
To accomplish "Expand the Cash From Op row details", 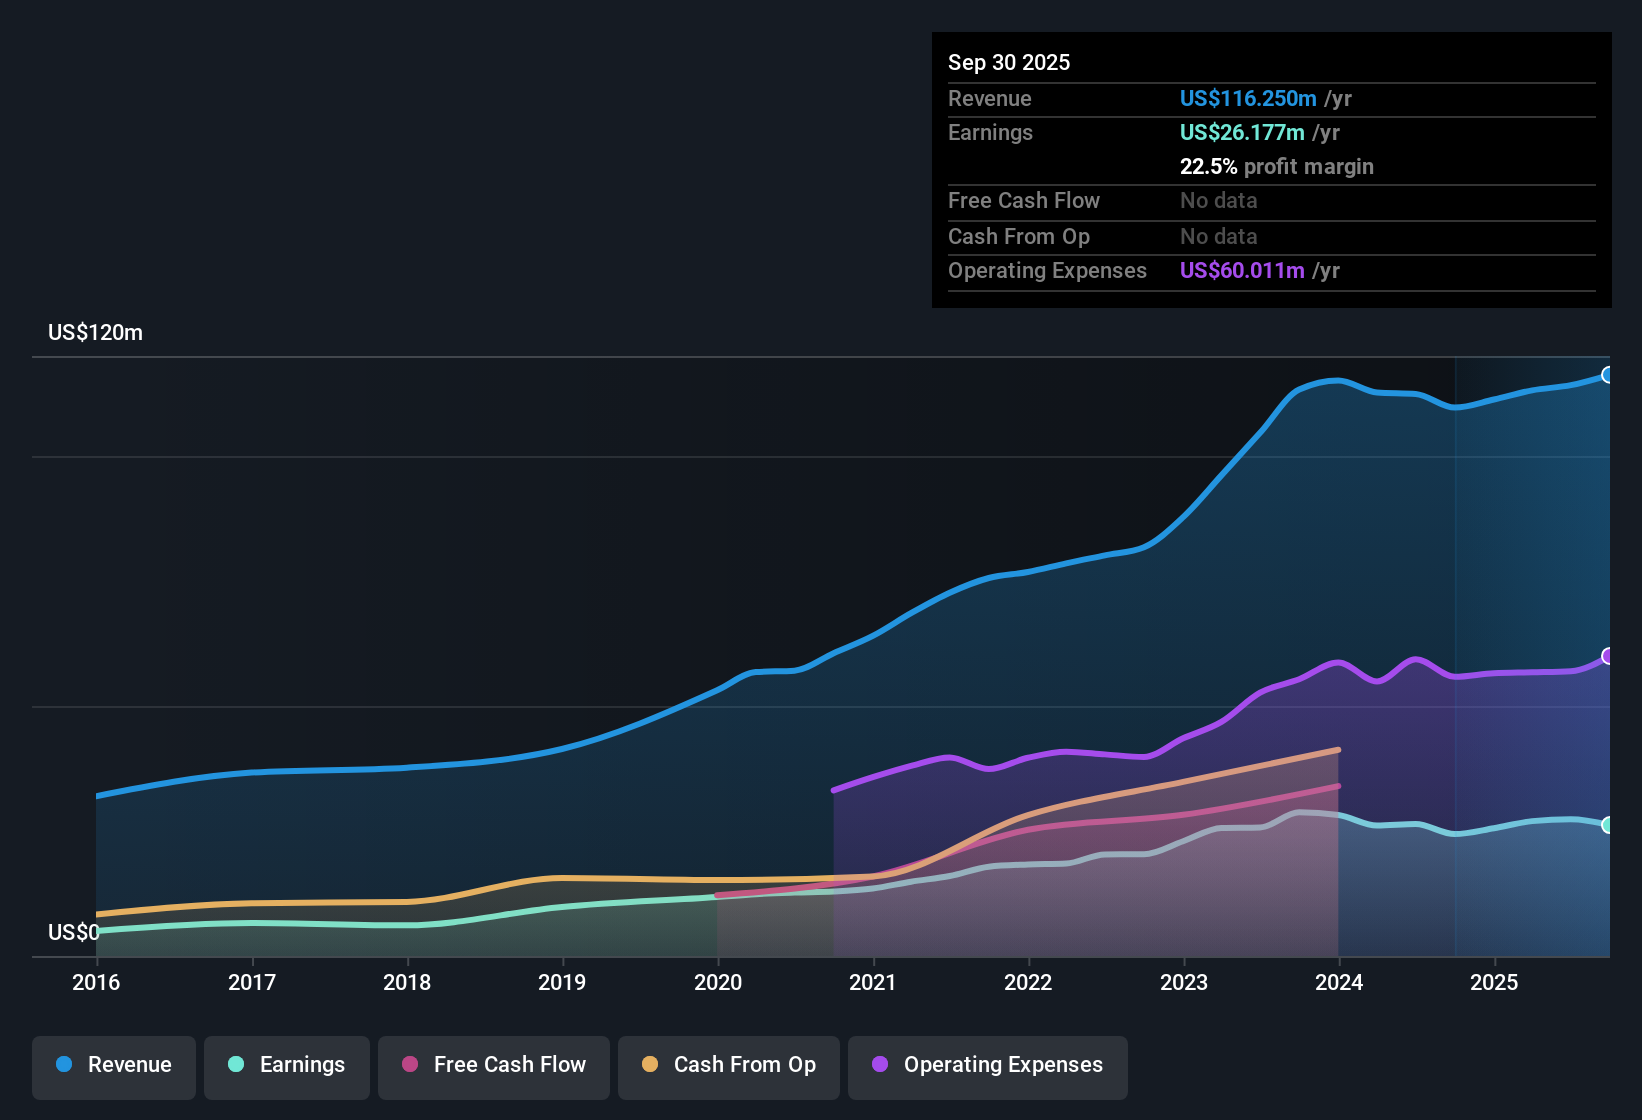I will click(x=1019, y=237).
